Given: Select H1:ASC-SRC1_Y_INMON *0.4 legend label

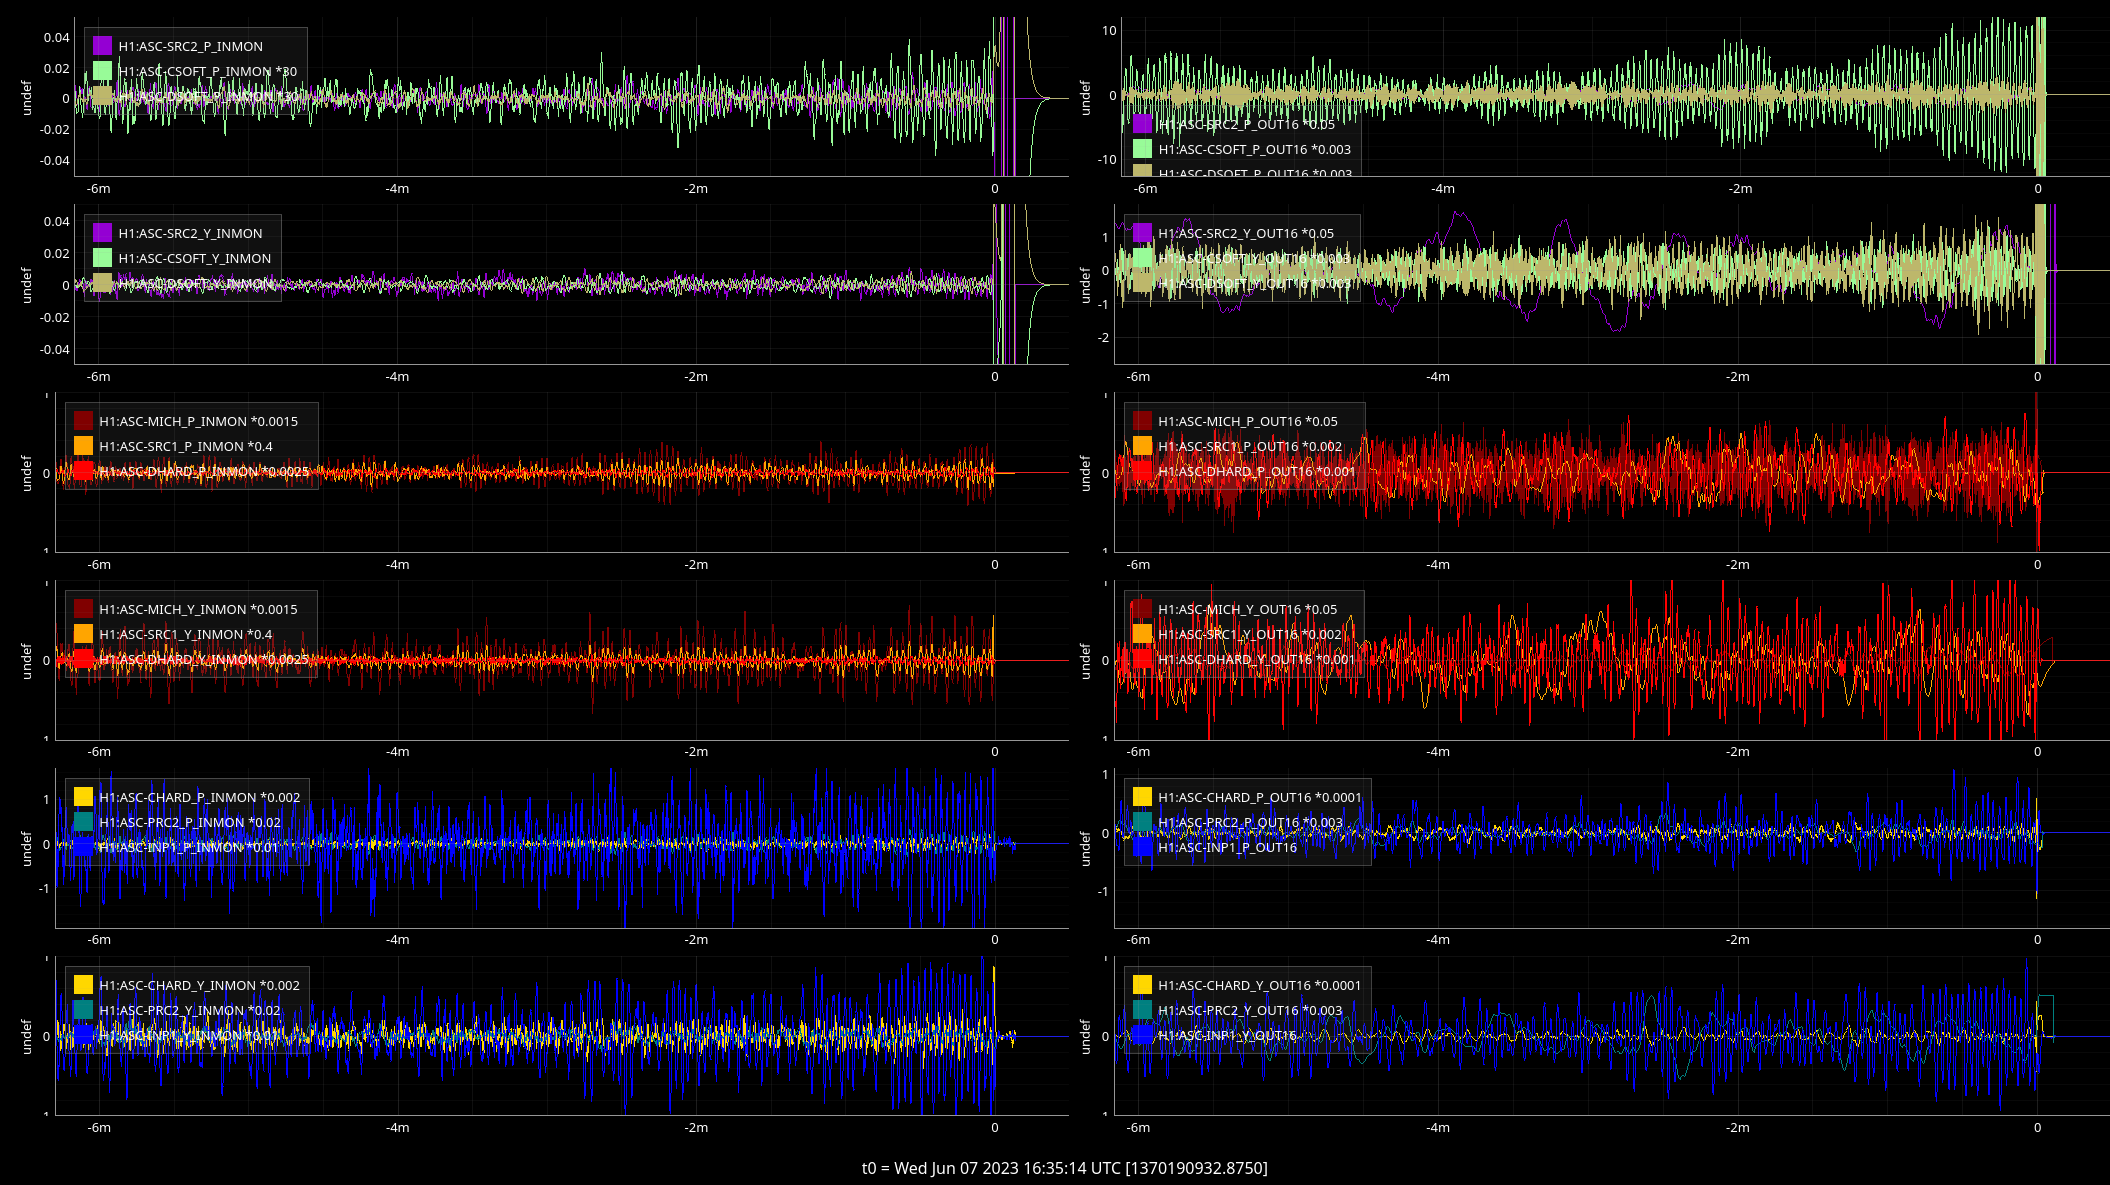Looking at the screenshot, I should (x=185, y=634).
